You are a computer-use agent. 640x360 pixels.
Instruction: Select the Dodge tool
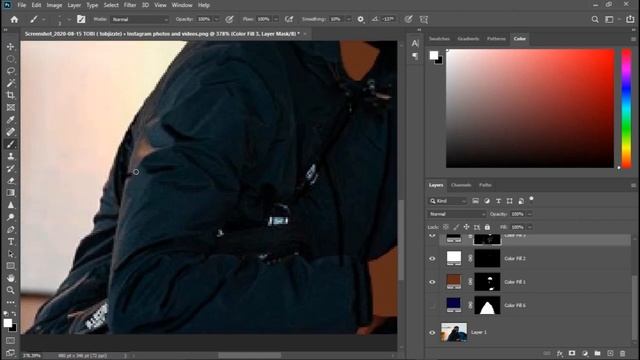(11, 217)
